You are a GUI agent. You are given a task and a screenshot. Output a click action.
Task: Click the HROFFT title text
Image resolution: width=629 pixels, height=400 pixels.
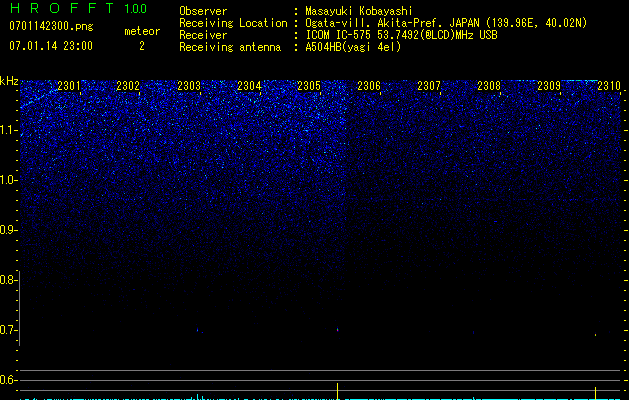(62, 8)
